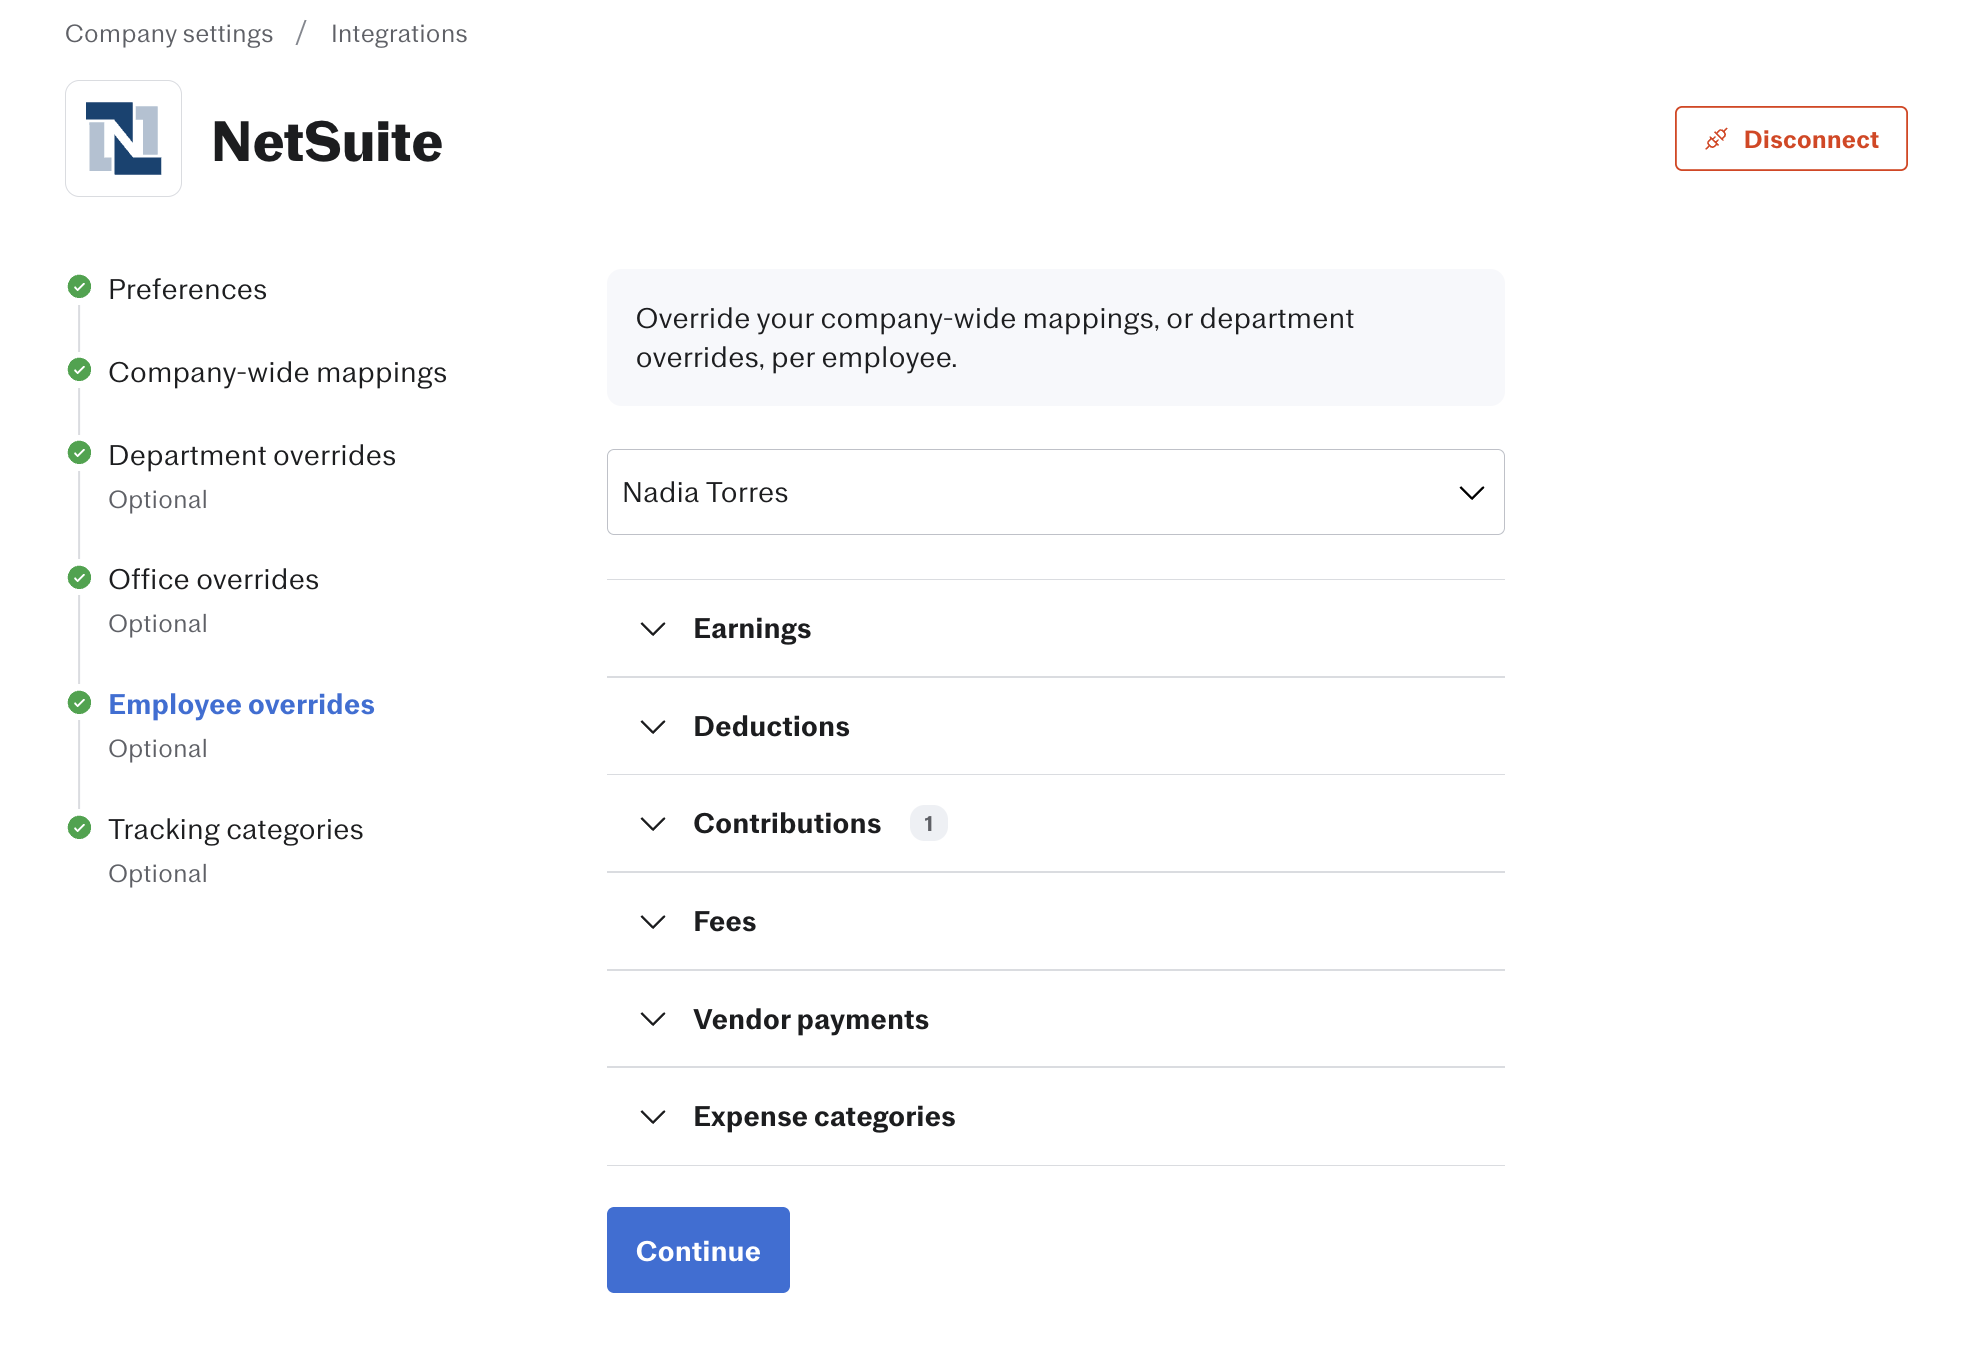1972x1370 pixels.
Task: Click the green checkmark beside Employee overrides
Action: click(x=80, y=703)
